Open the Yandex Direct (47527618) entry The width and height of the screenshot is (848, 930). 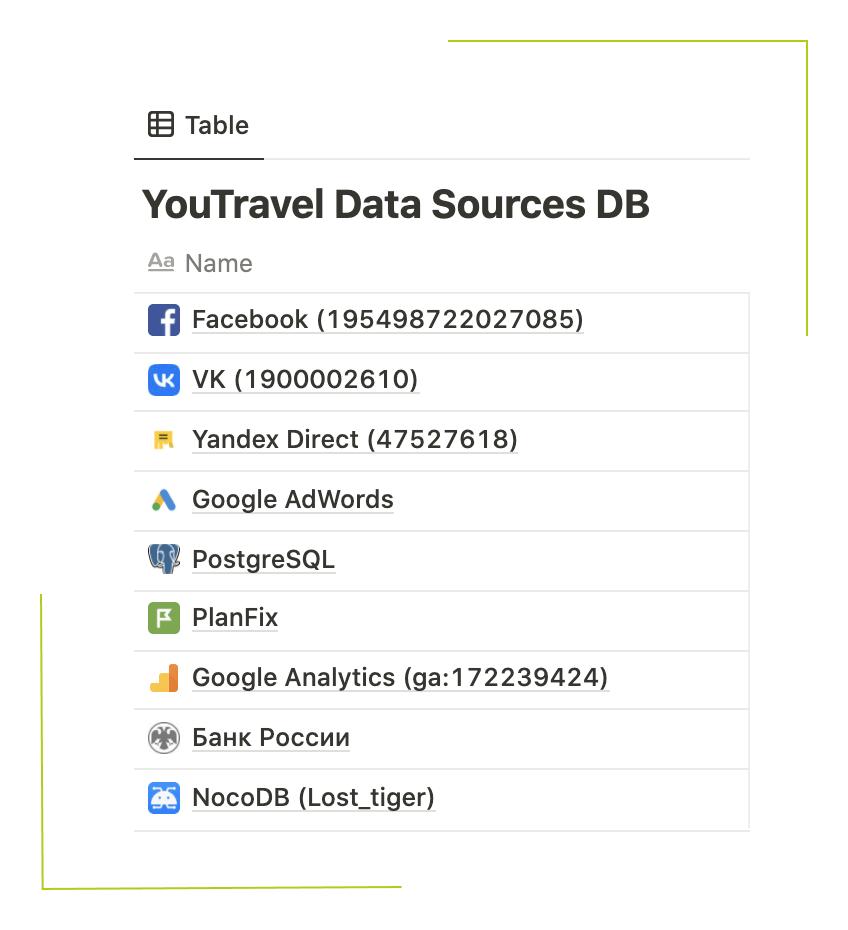[x=354, y=440]
